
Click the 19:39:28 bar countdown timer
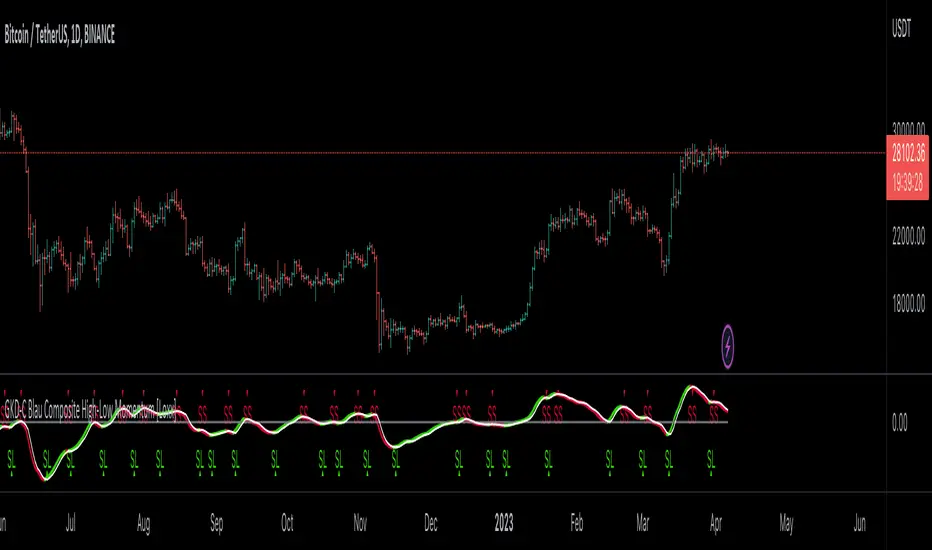908,183
